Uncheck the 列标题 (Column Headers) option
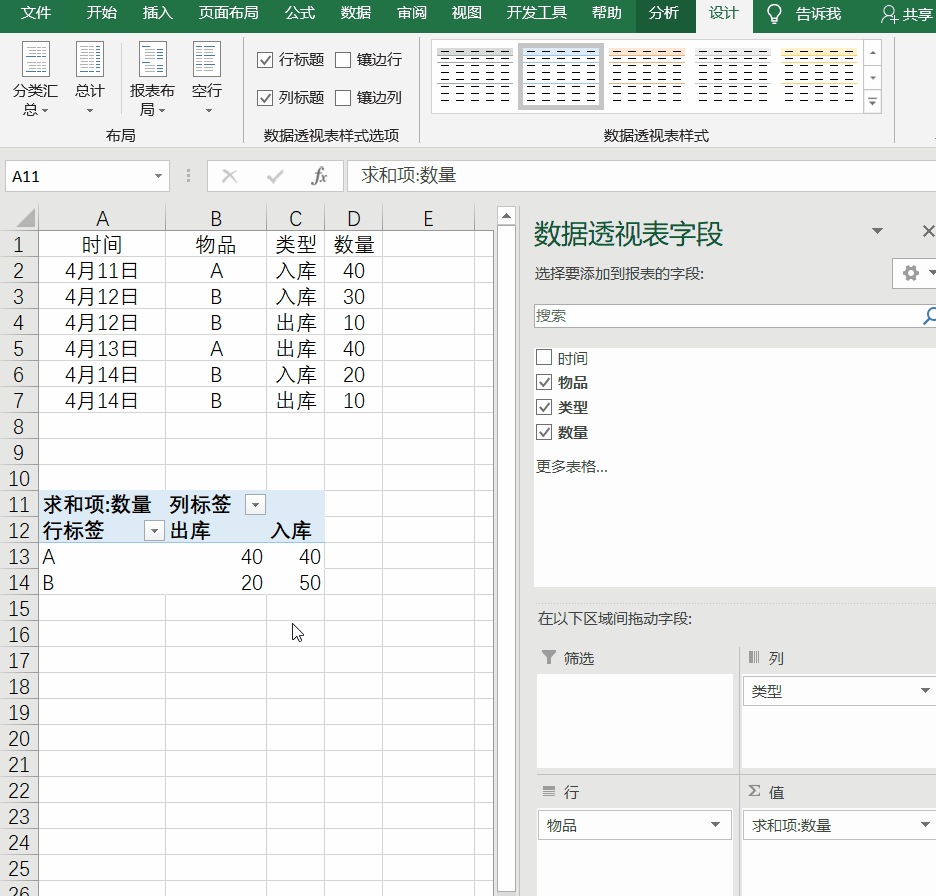 [266, 98]
